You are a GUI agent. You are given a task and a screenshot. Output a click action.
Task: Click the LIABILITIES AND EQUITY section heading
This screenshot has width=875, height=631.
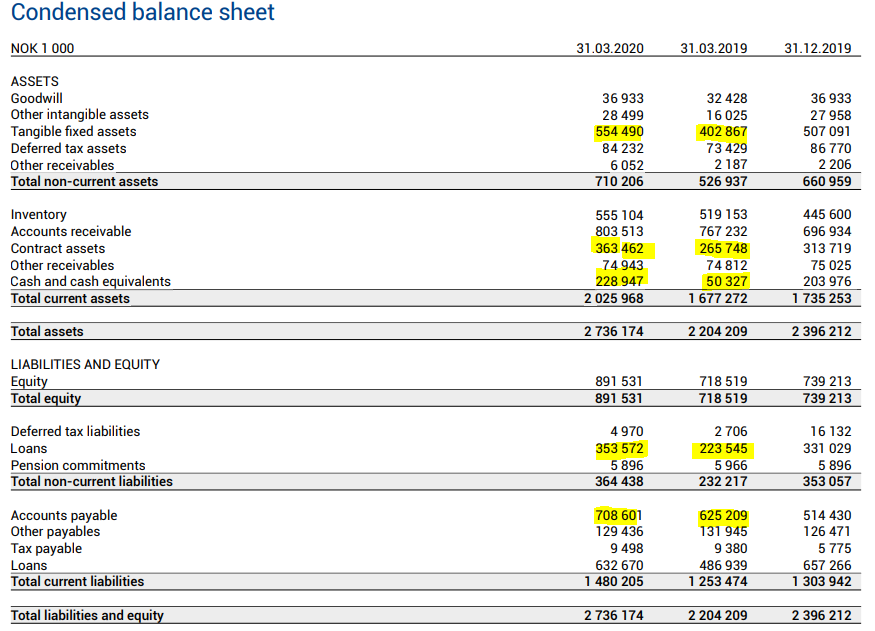point(85,364)
